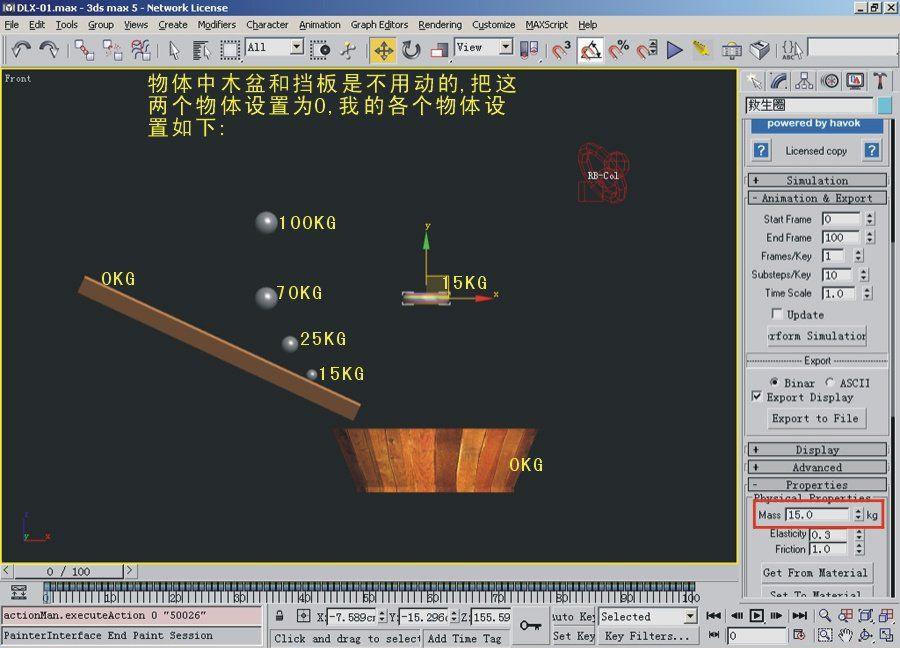Expand the Simulation rollout

pos(816,180)
